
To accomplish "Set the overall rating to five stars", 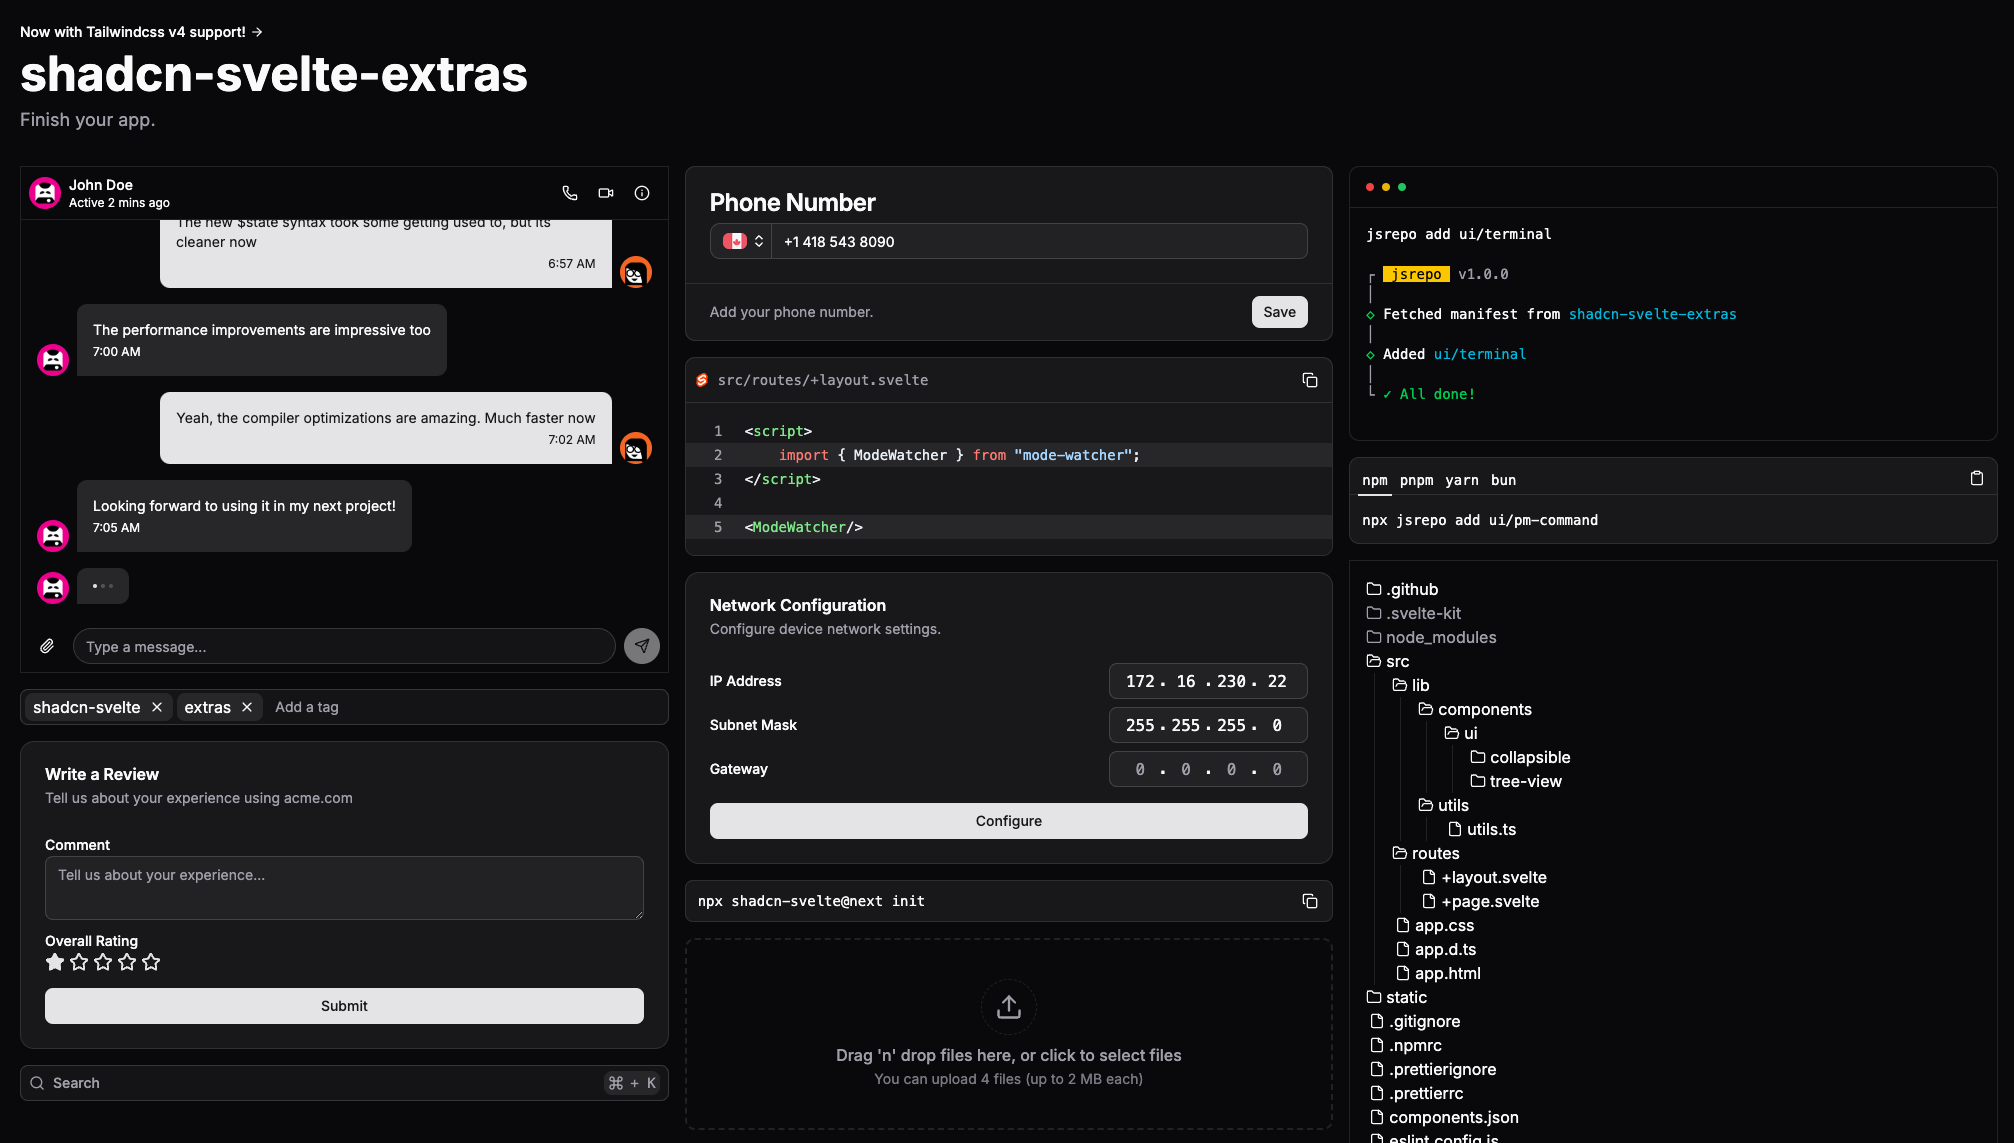I will pyautogui.click(x=151, y=962).
